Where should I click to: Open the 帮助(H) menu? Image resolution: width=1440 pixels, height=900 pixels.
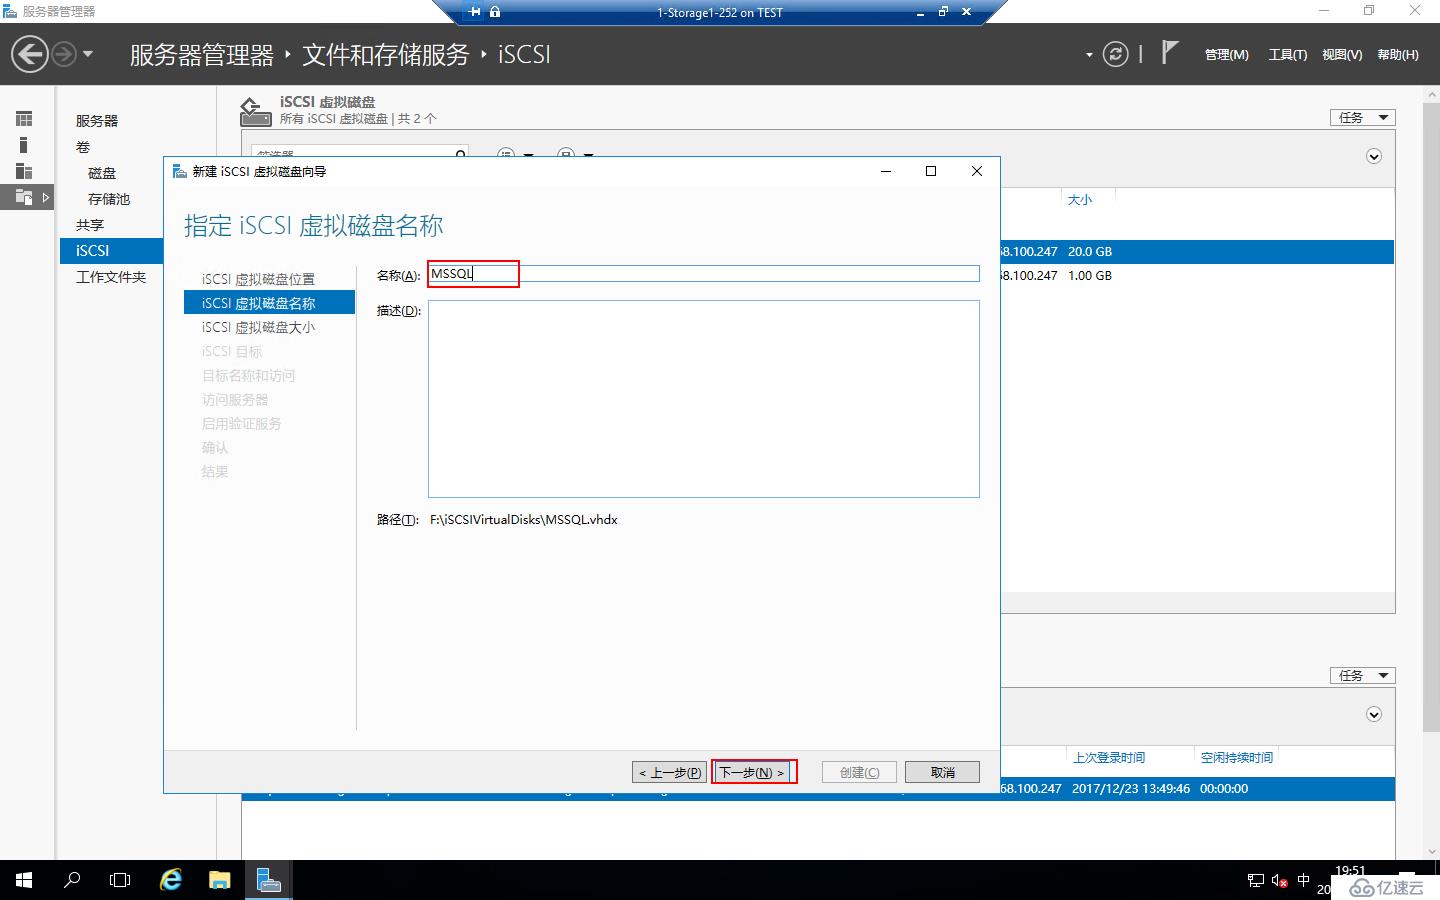[x=1397, y=55]
